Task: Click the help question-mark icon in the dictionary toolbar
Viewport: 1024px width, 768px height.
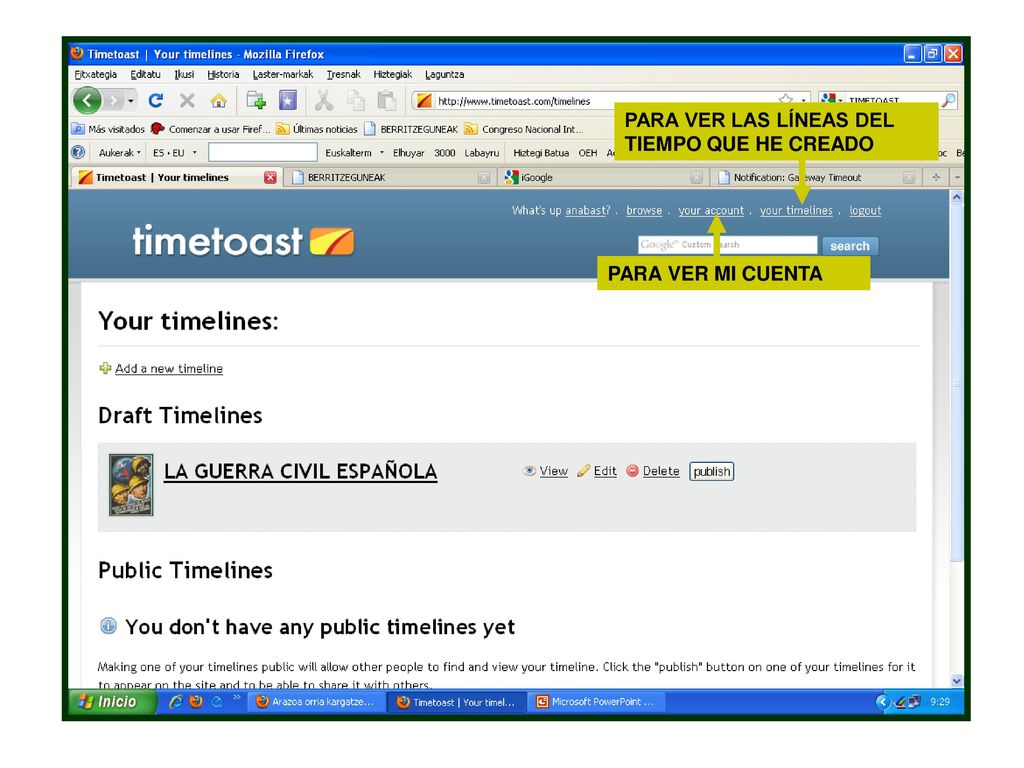Action: click(x=78, y=152)
